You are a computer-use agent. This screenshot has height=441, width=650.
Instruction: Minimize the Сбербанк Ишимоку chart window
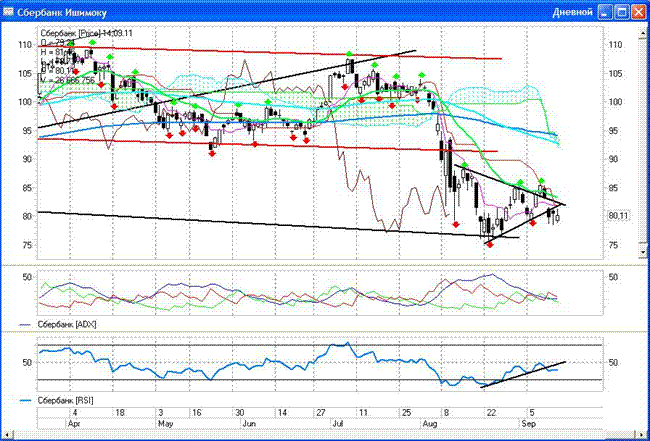pyautogui.click(x=607, y=12)
